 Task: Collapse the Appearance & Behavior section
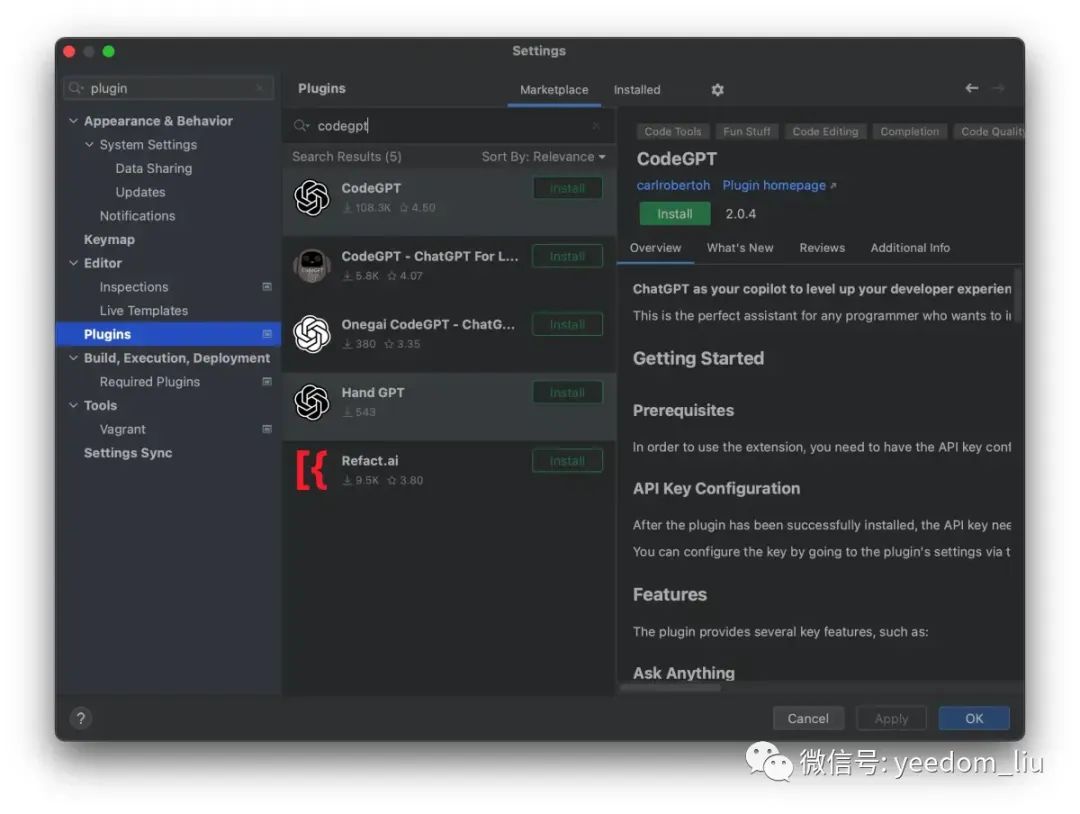74,121
